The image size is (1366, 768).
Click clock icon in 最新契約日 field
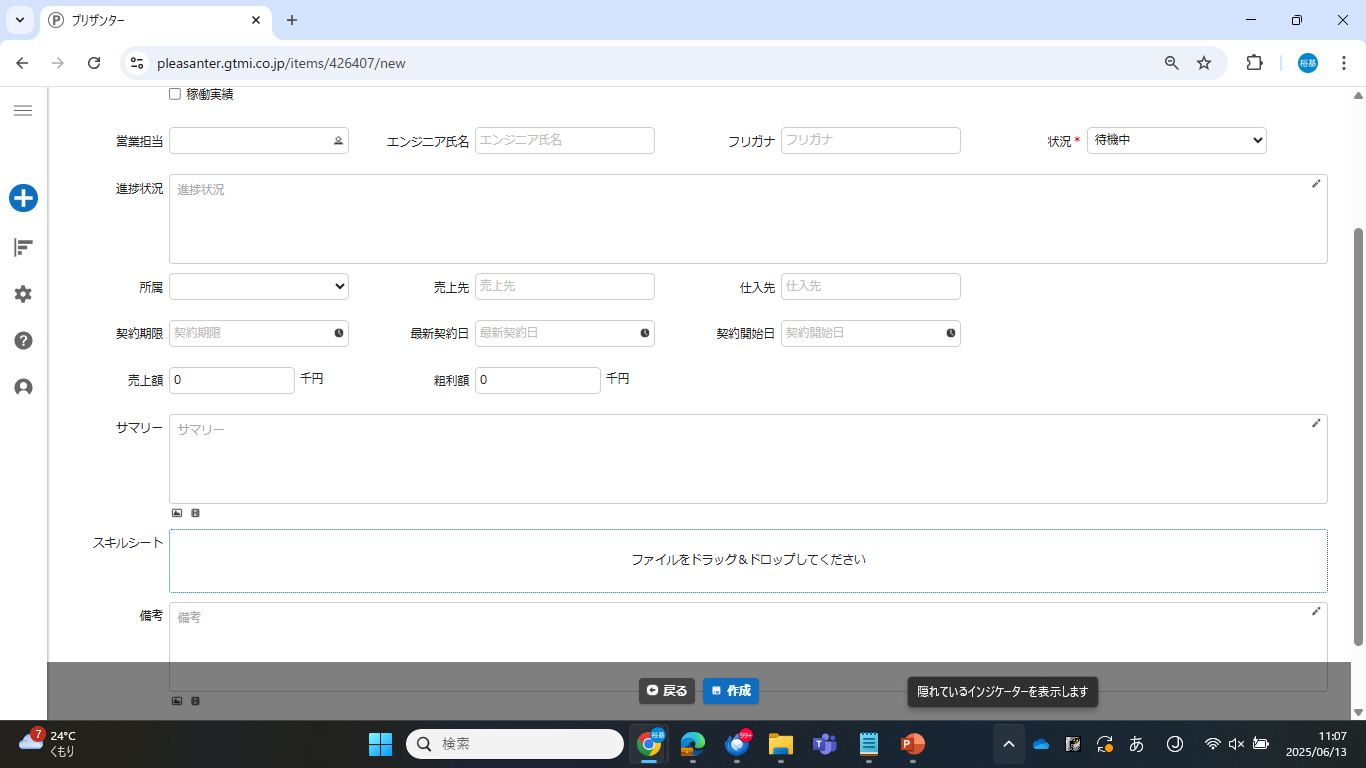645,333
